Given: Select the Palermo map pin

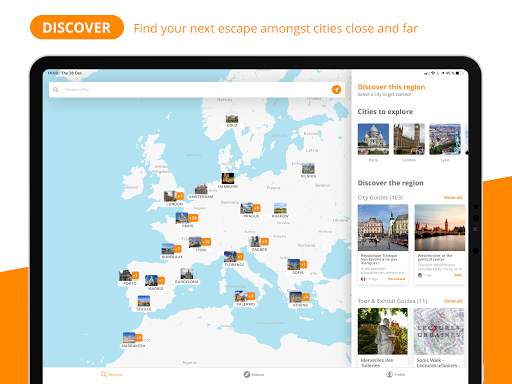Looking at the screenshot, I should [x=245, y=299].
